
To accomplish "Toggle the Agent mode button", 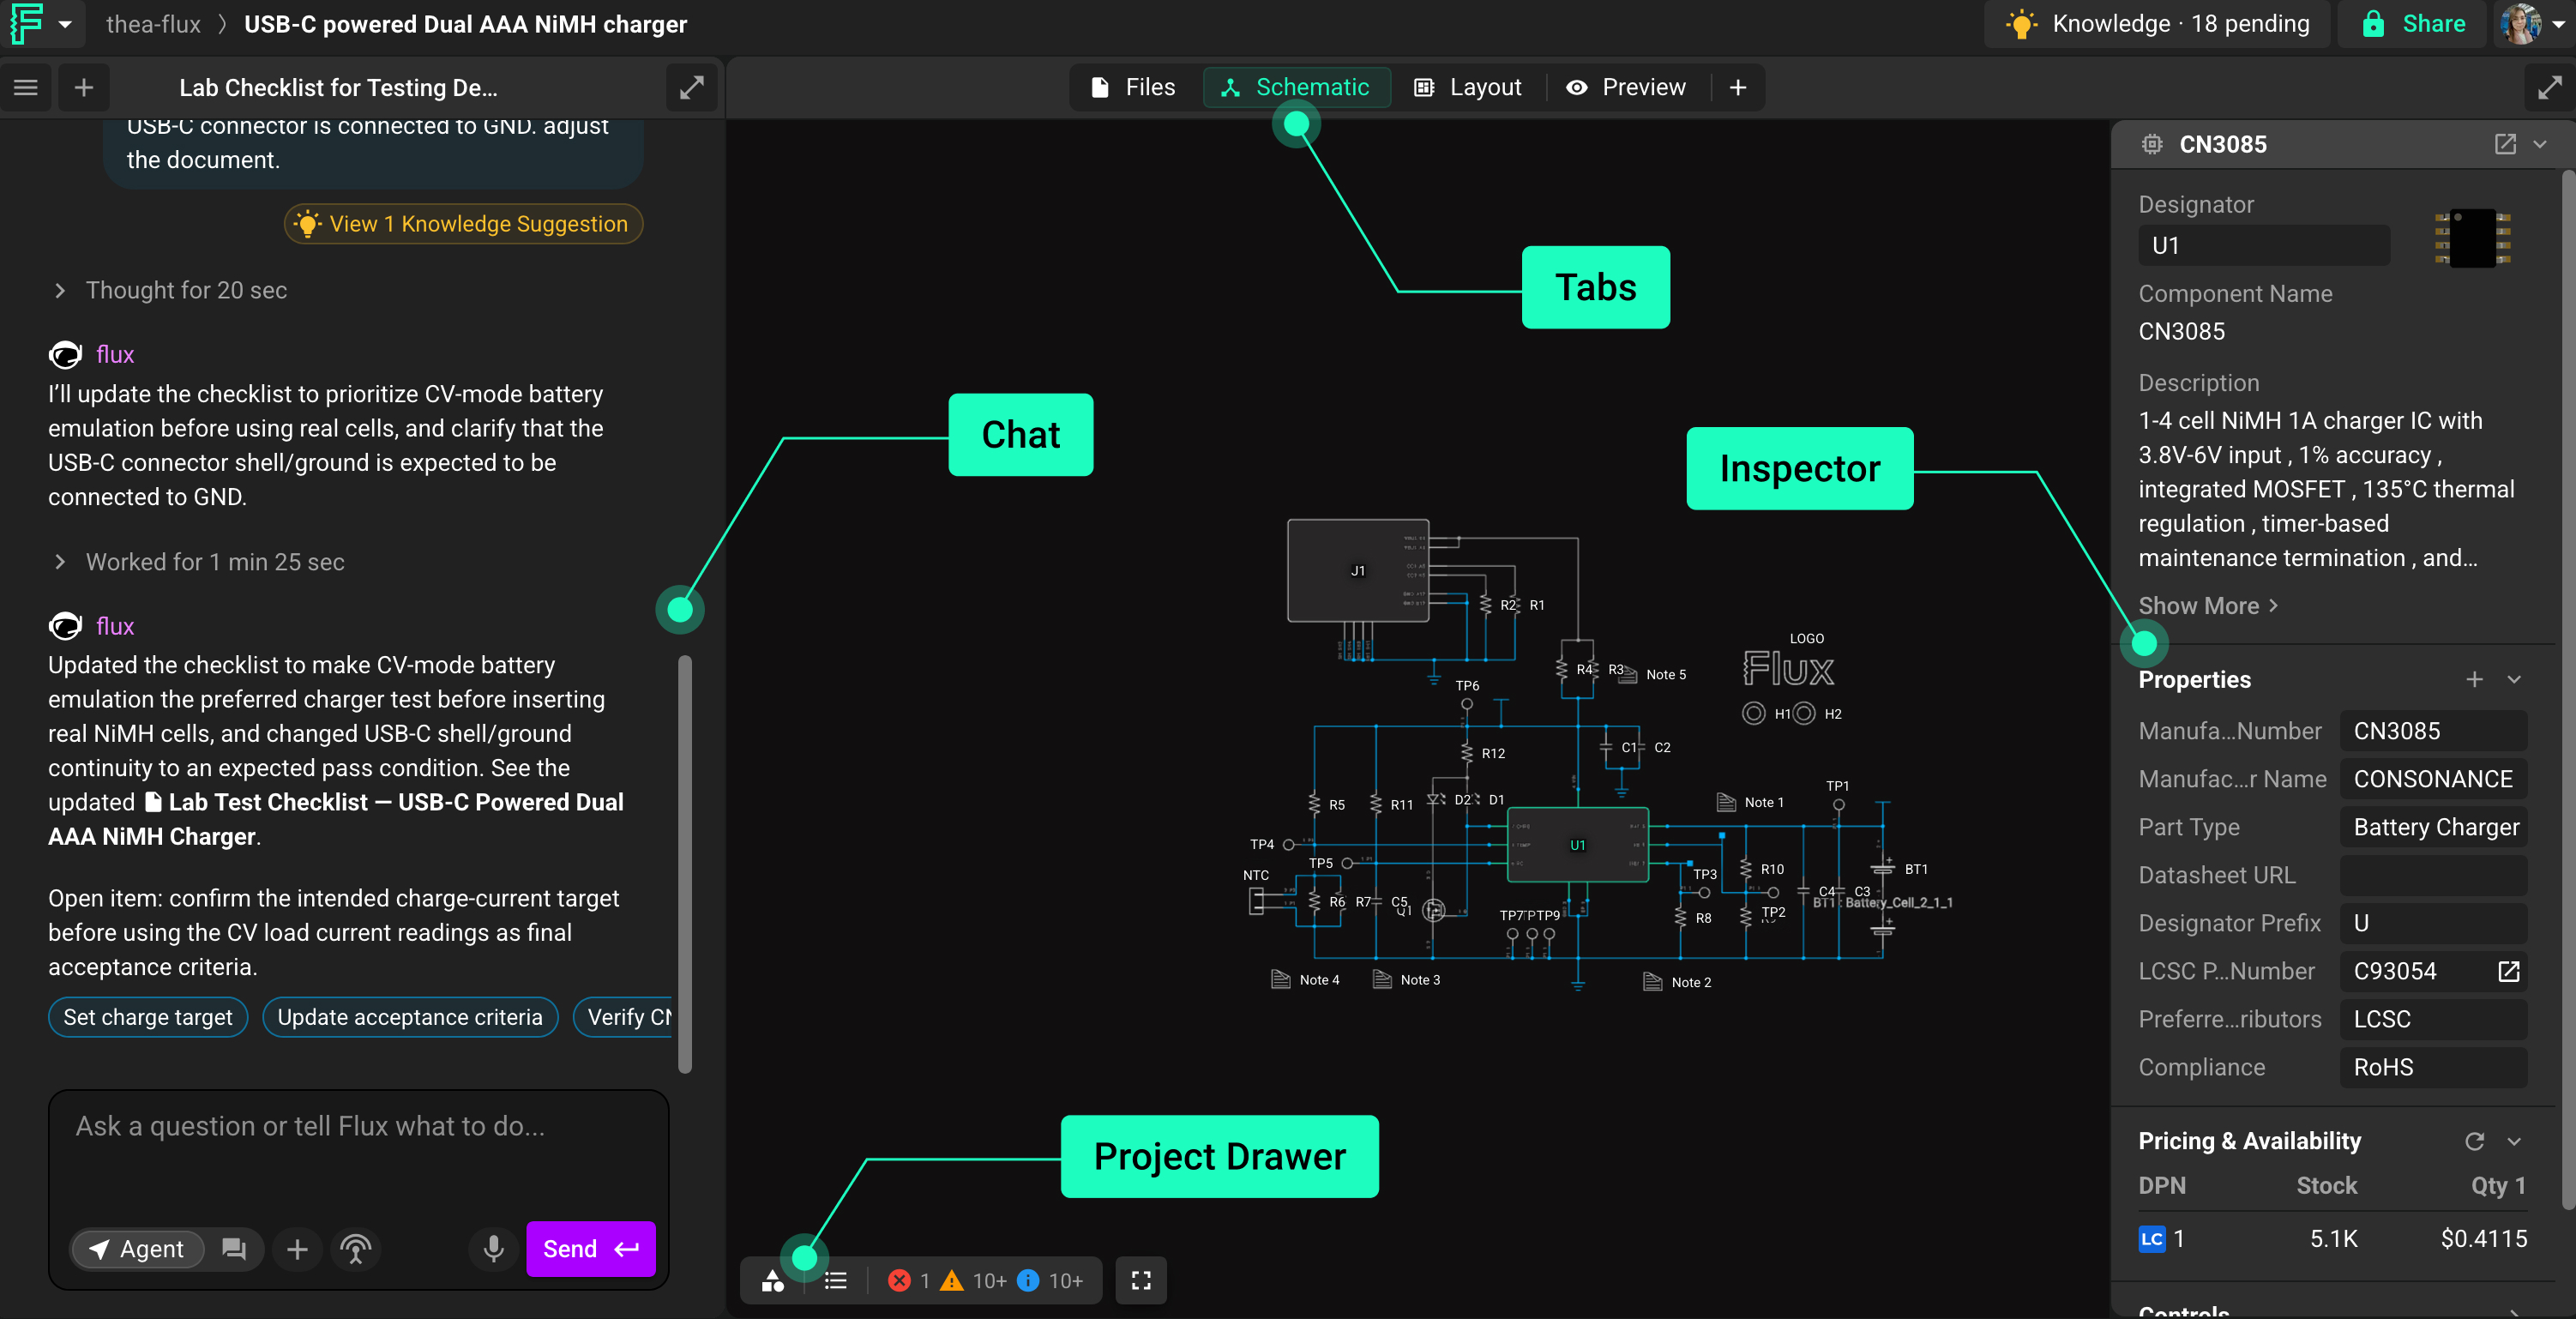I will coord(138,1248).
